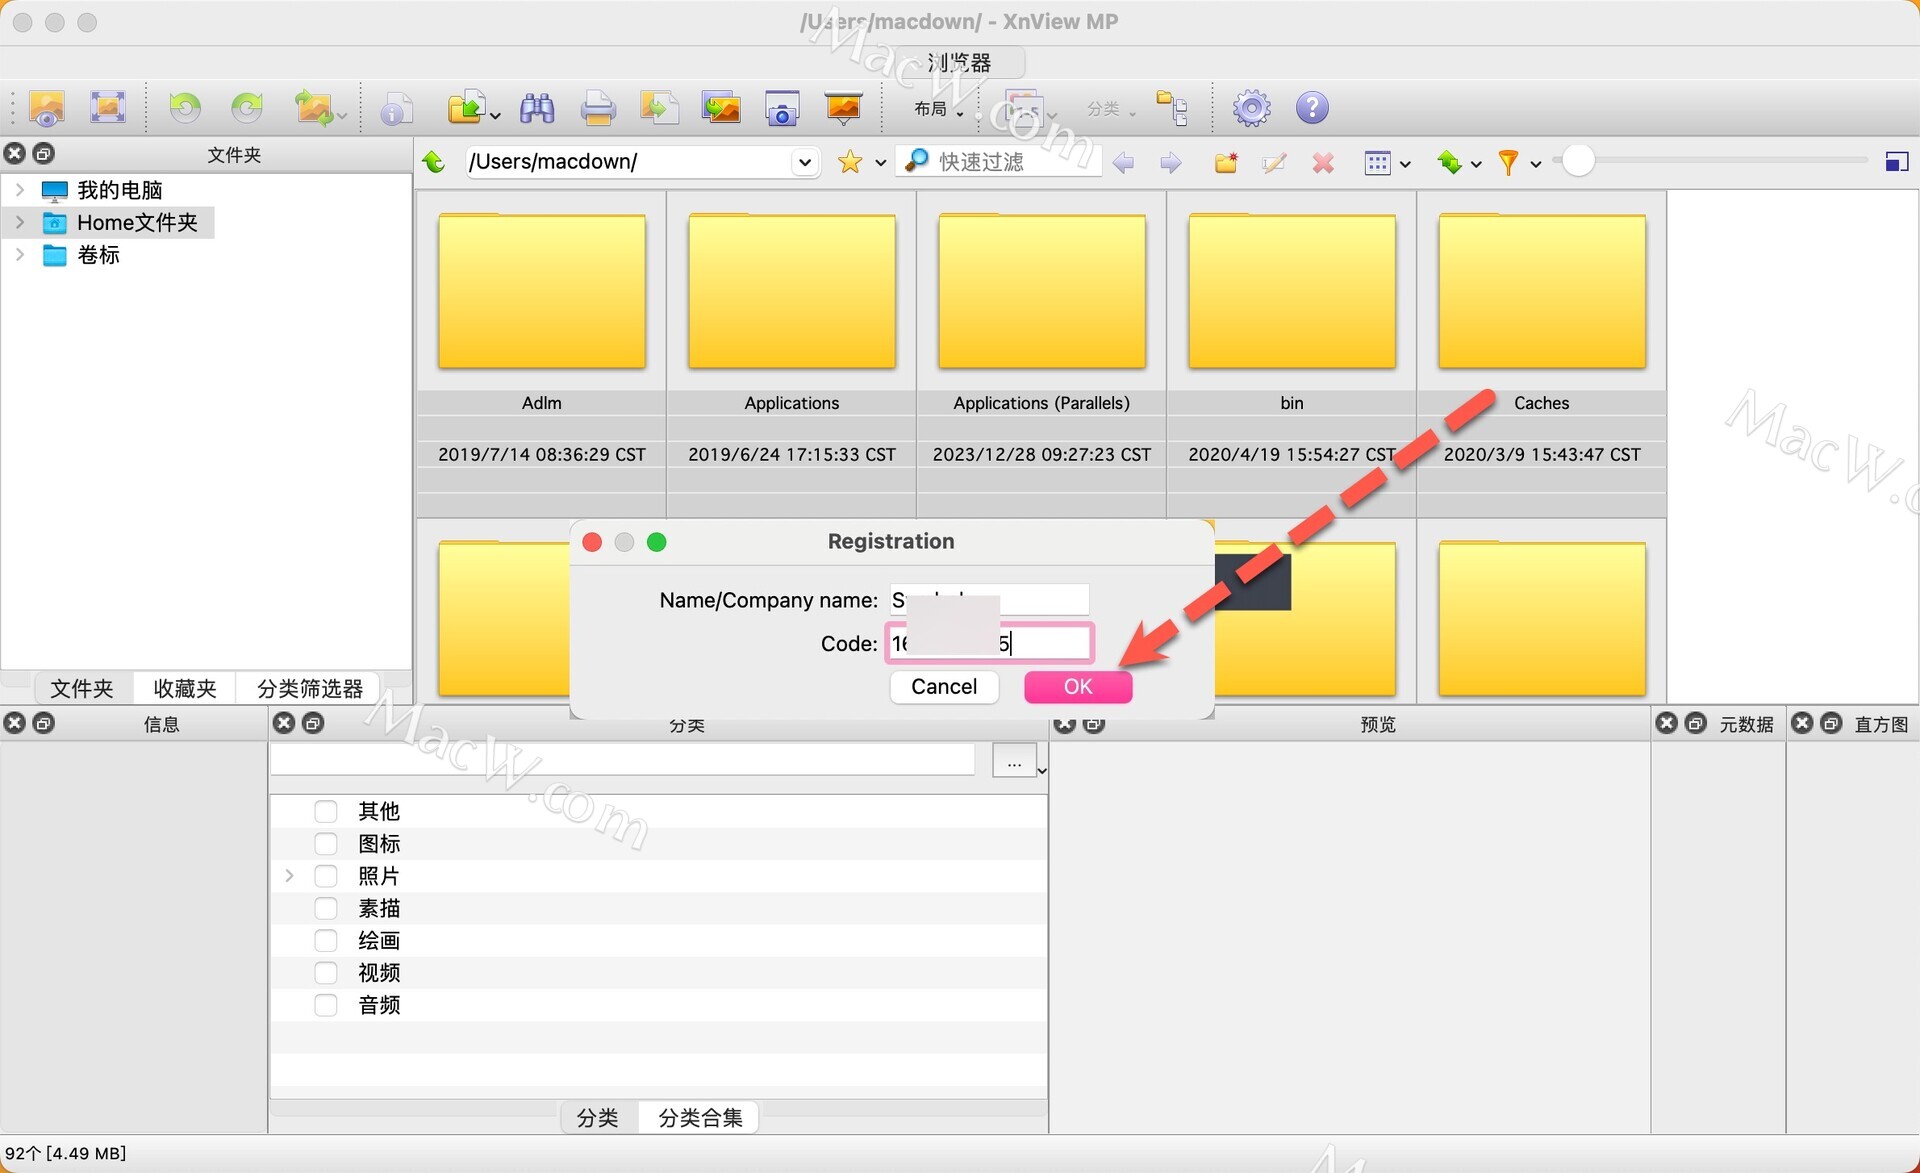
Task: Click the file properties info icon
Action: (x=396, y=108)
